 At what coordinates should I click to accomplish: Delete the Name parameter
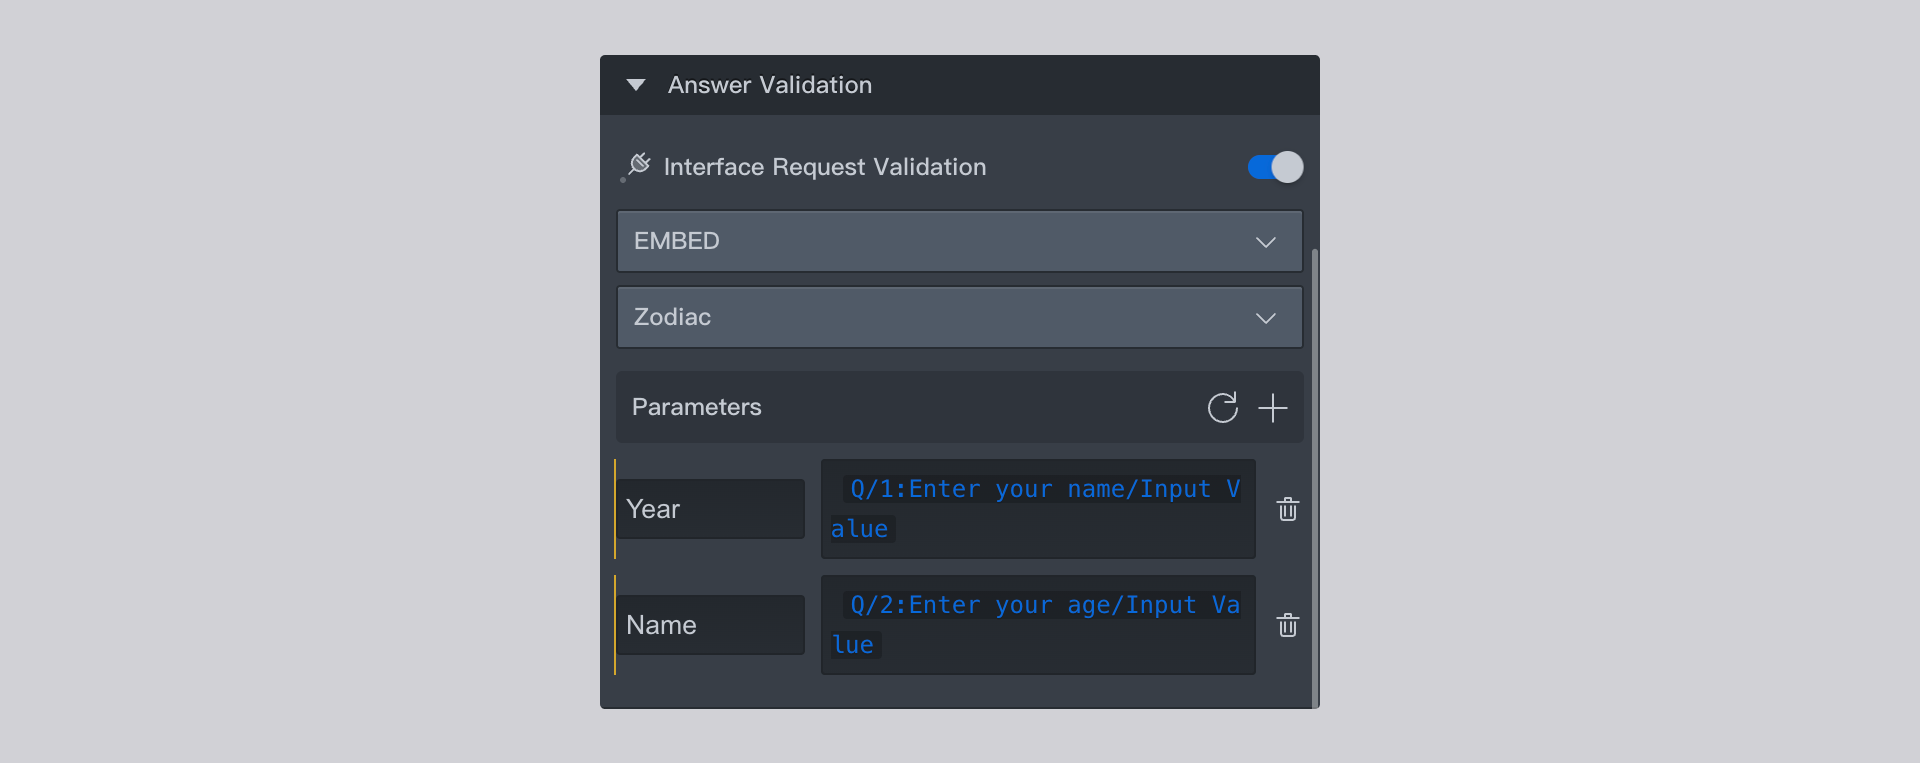point(1288,625)
